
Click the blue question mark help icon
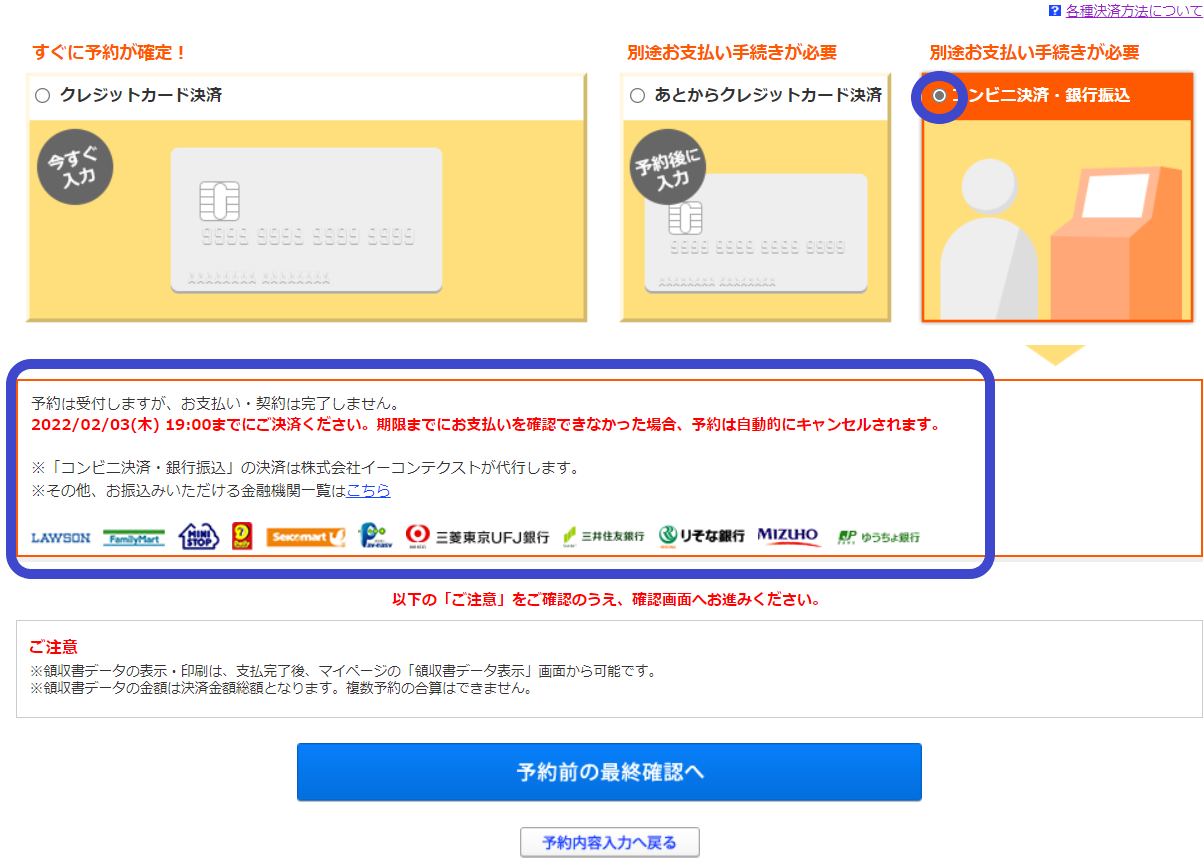(1054, 10)
